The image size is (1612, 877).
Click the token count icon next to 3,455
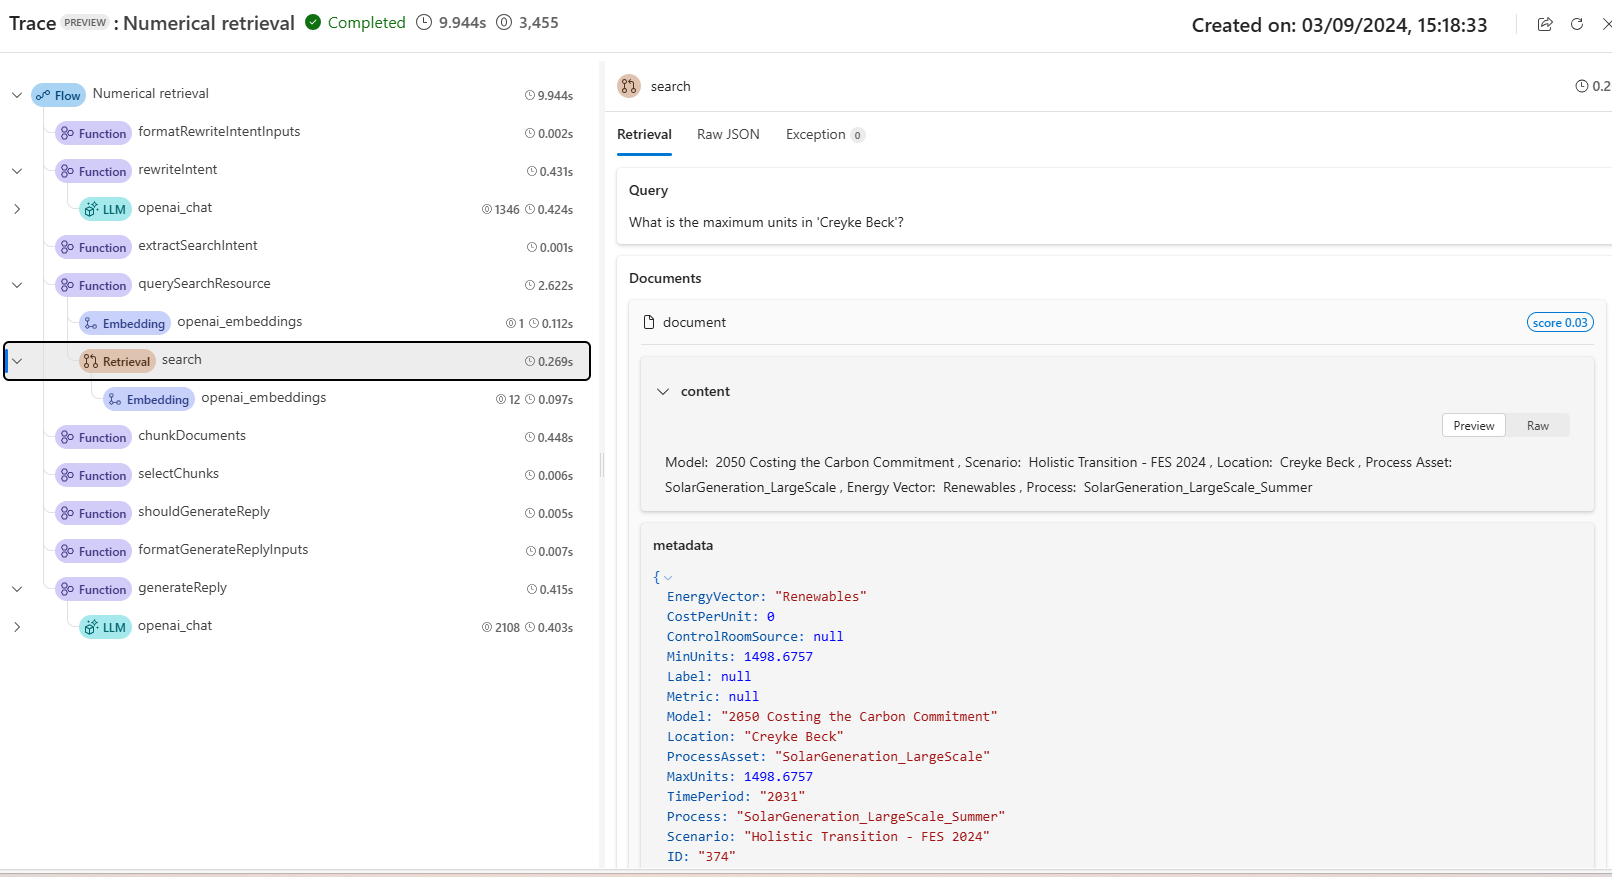[x=504, y=22]
